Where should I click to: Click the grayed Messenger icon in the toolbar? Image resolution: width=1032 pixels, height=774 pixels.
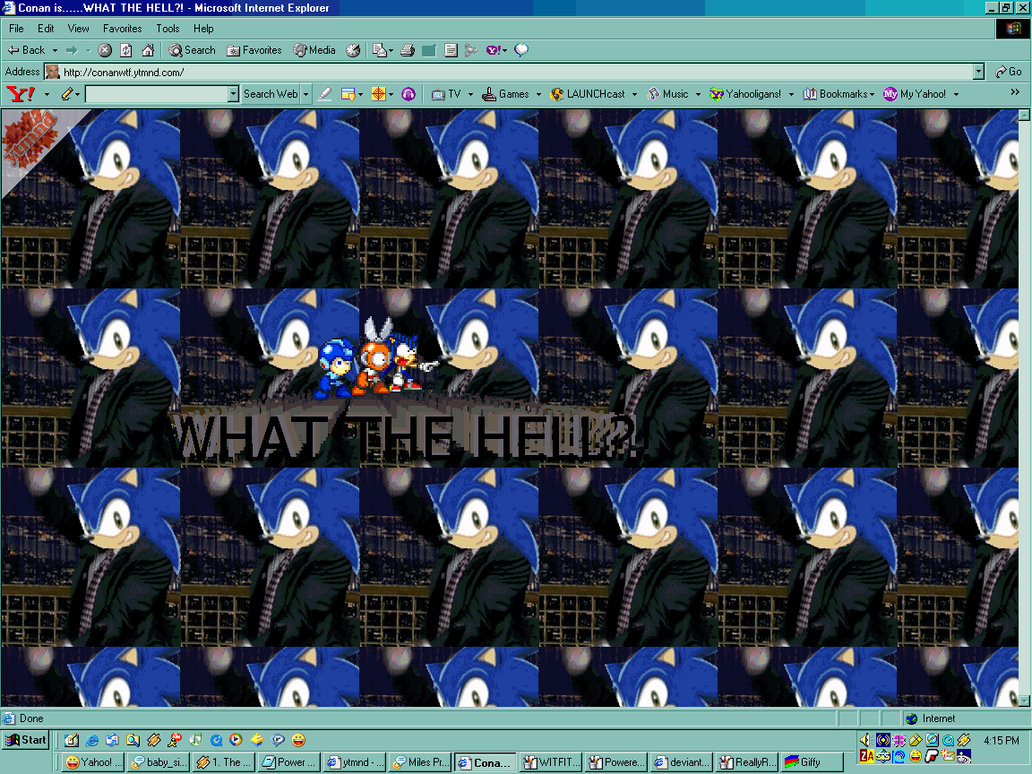click(471, 50)
